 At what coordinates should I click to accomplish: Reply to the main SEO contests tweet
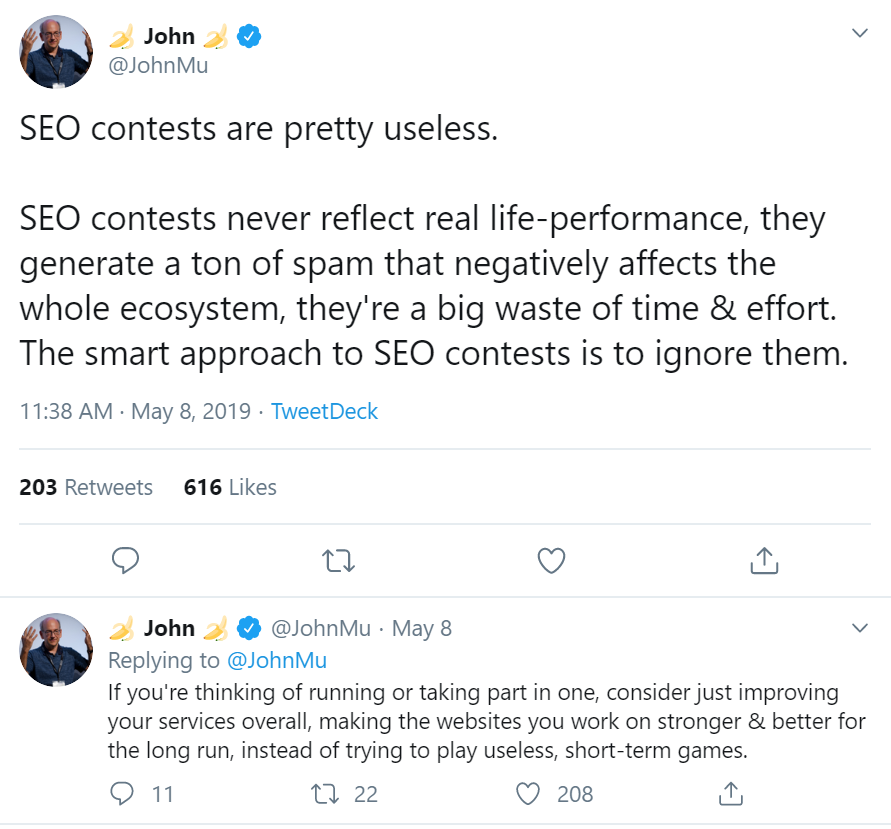point(125,561)
